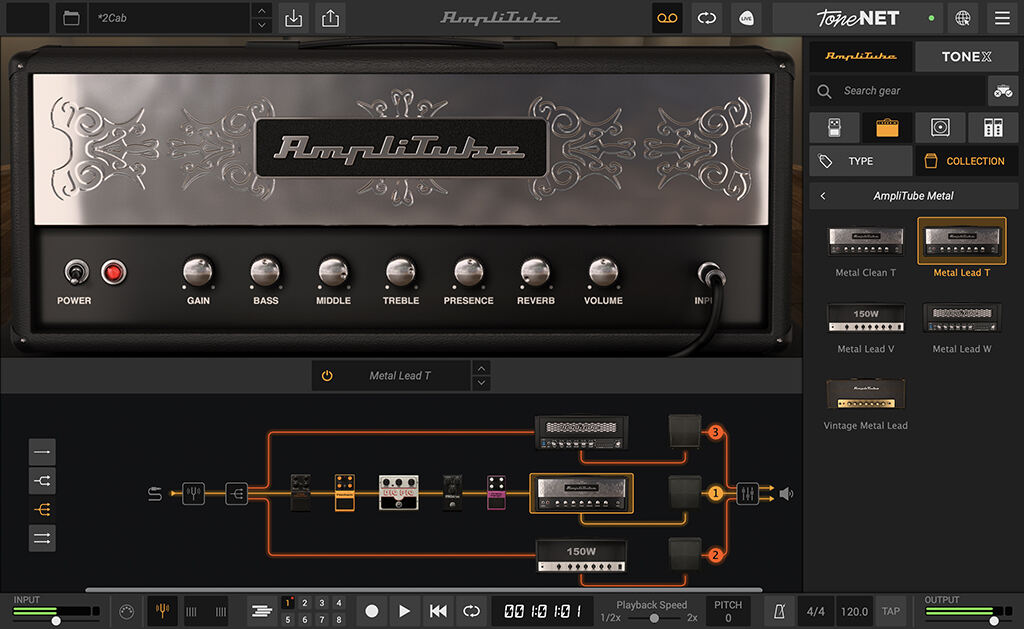Open the looper in the top toolbar
This screenshot has height=629, width=1024.
pyautogui.click(x=667, y=18)
